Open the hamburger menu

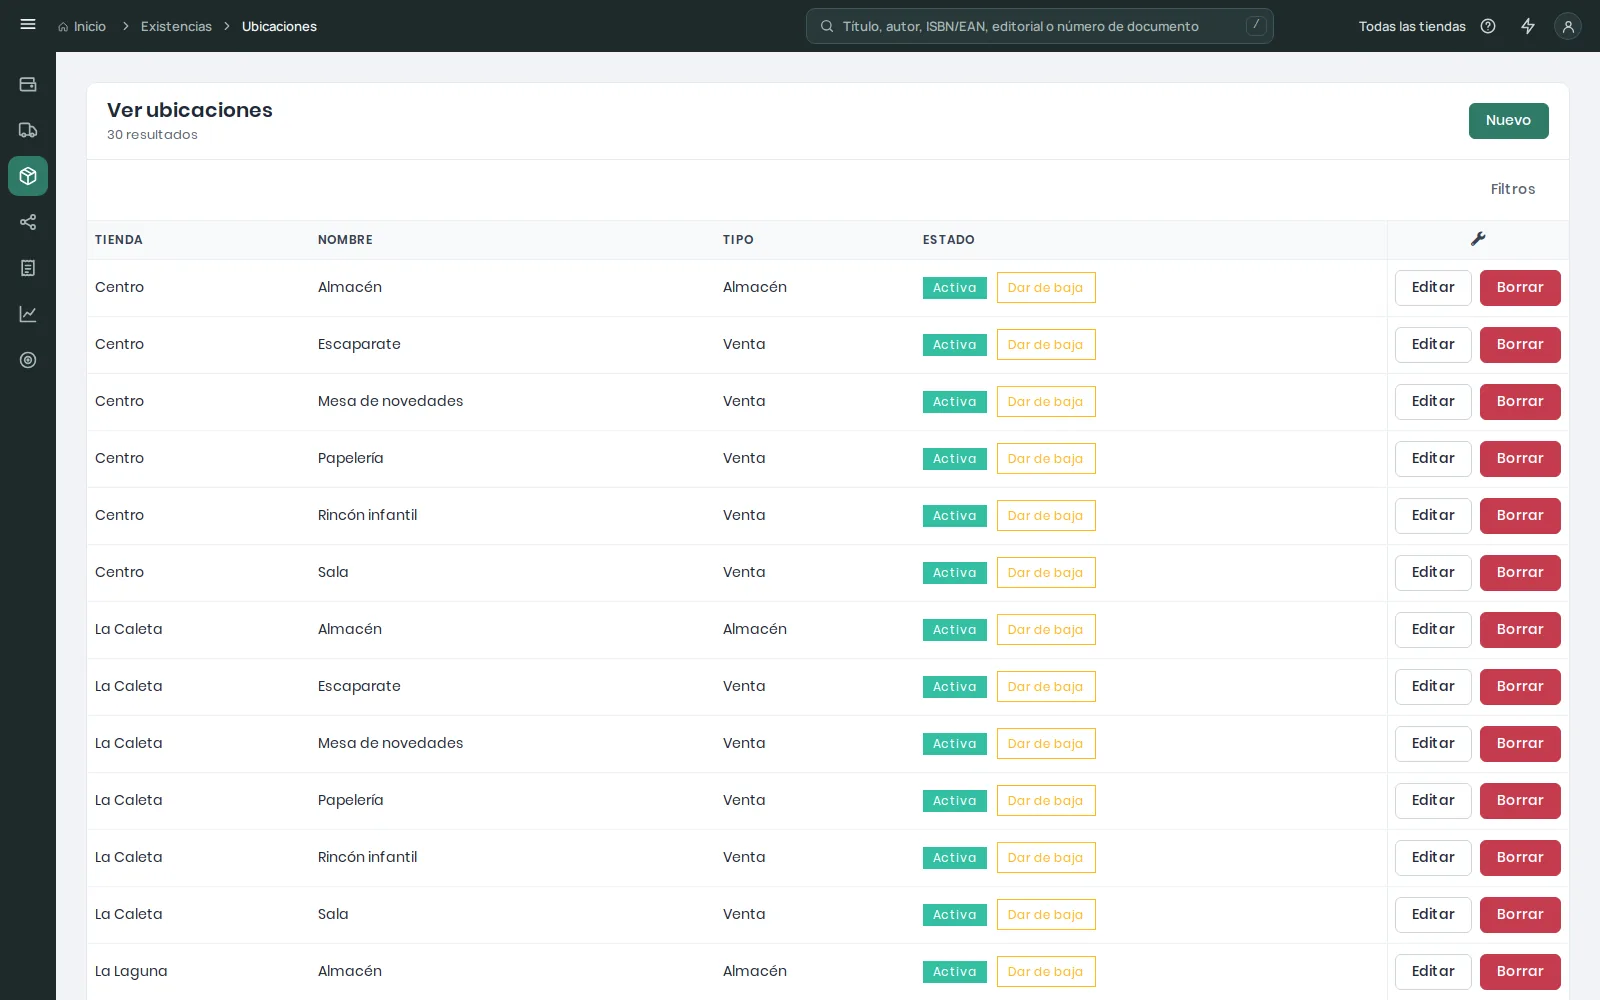(x=28, y=25)
